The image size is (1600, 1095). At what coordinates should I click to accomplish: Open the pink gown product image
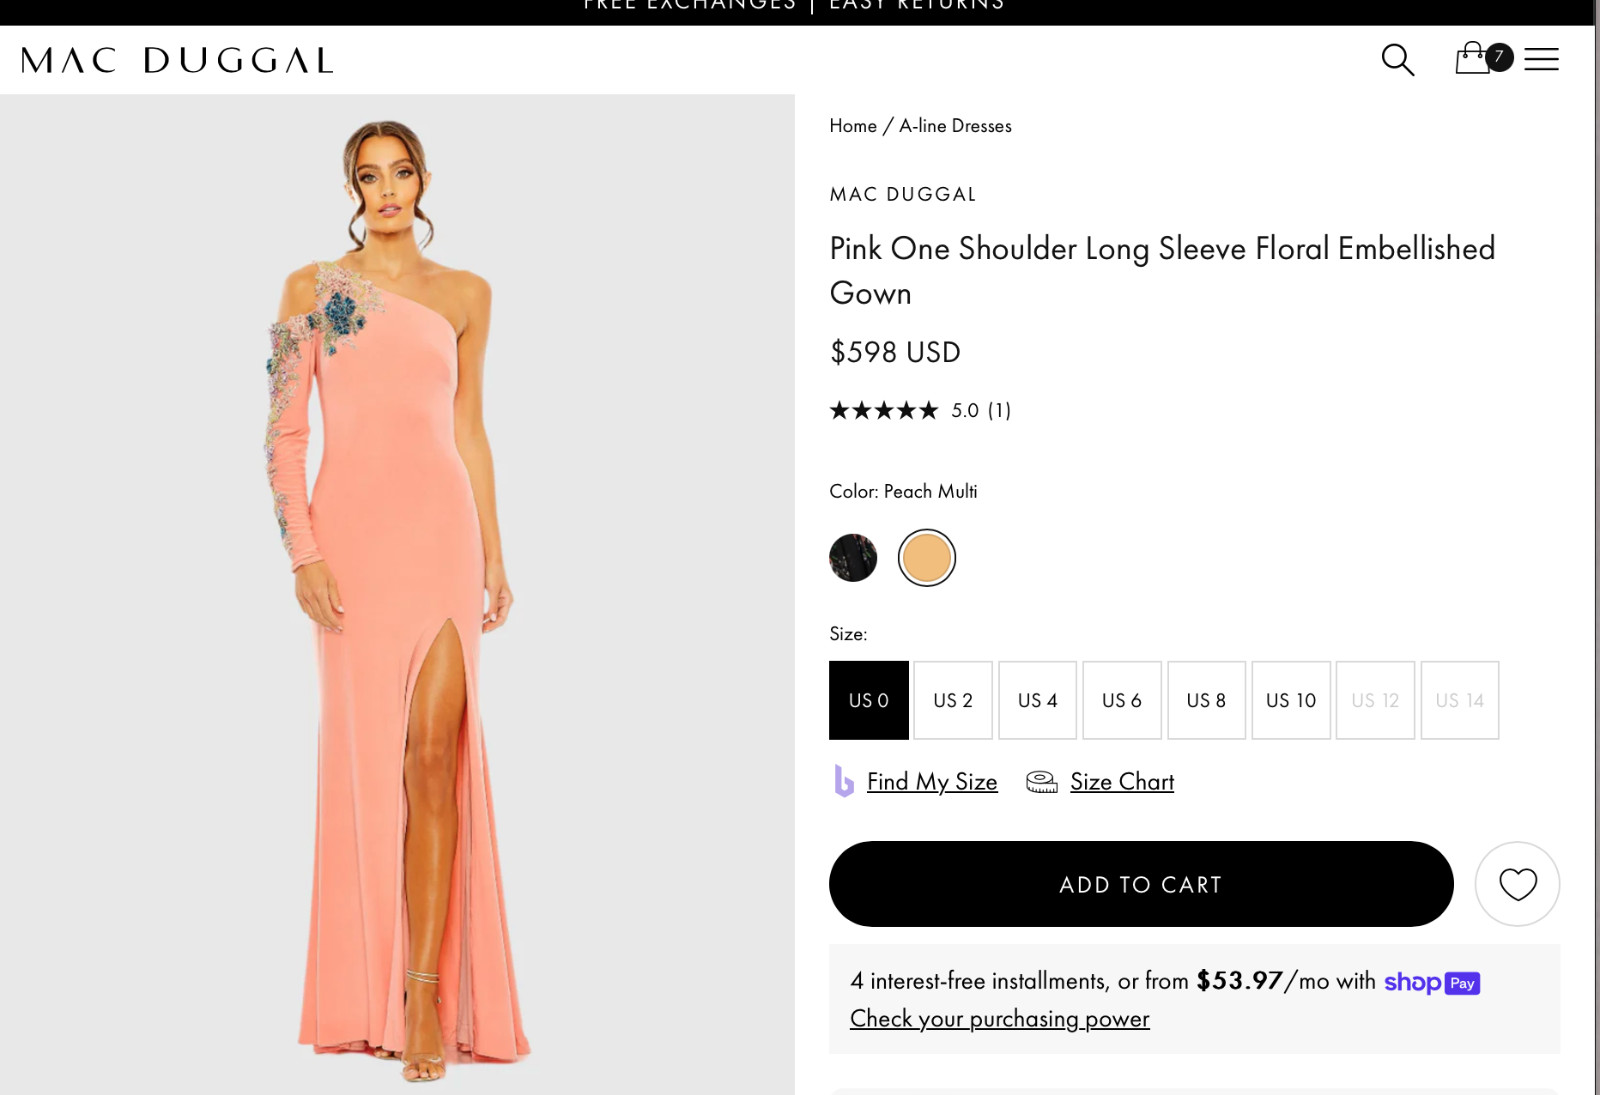click(x=397, y=595)
